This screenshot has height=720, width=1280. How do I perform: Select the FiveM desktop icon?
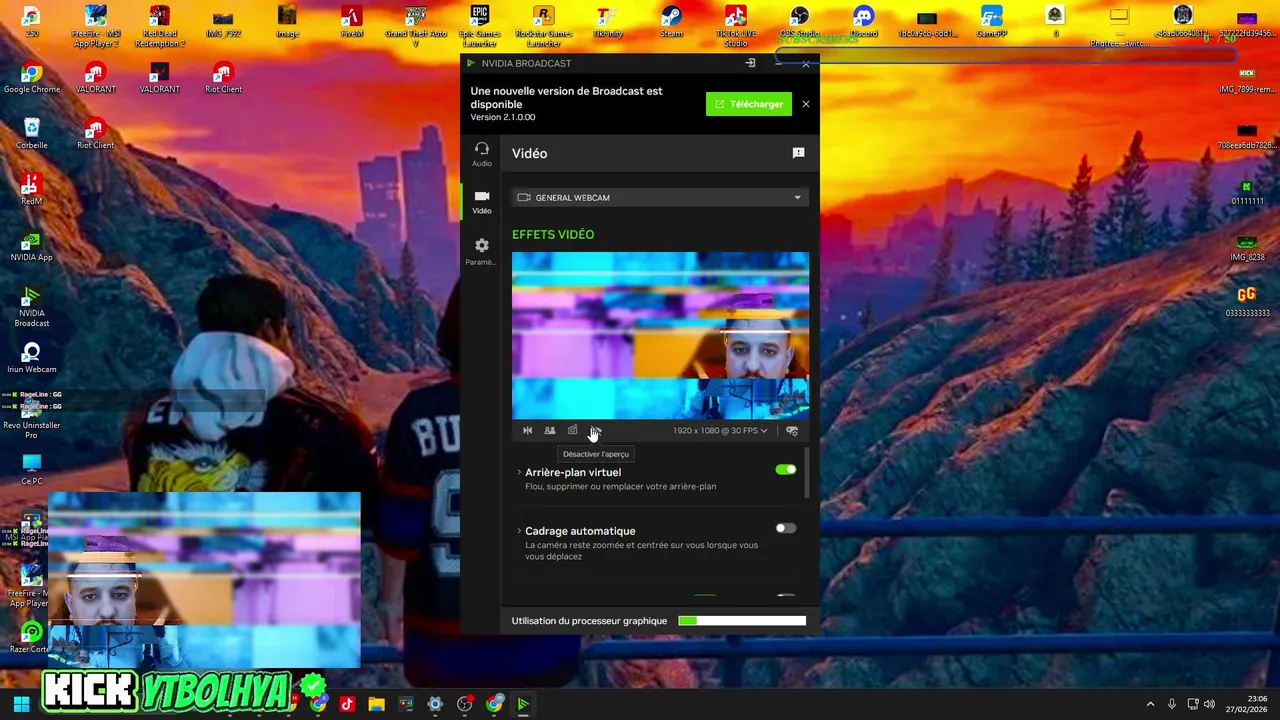coord(351,22)
